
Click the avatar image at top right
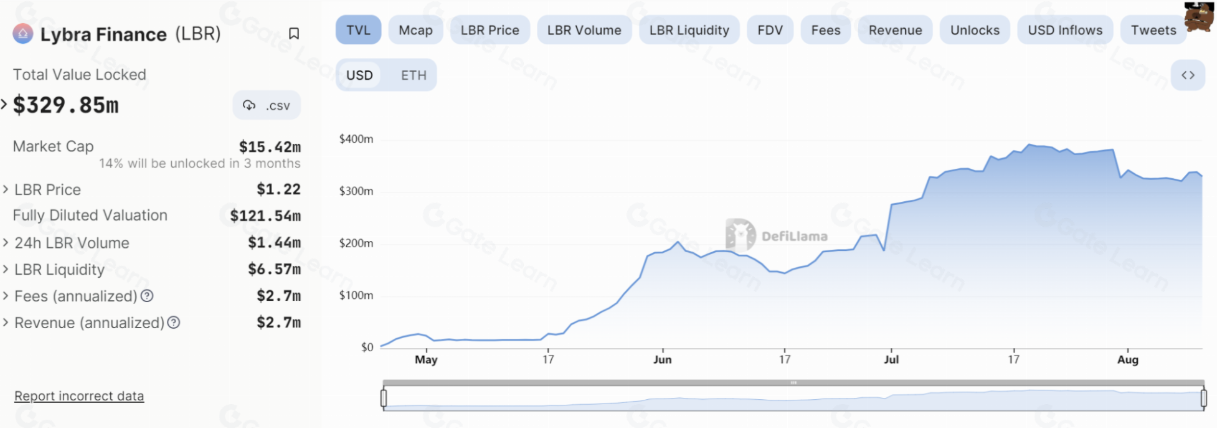(x=1198, y=17)
